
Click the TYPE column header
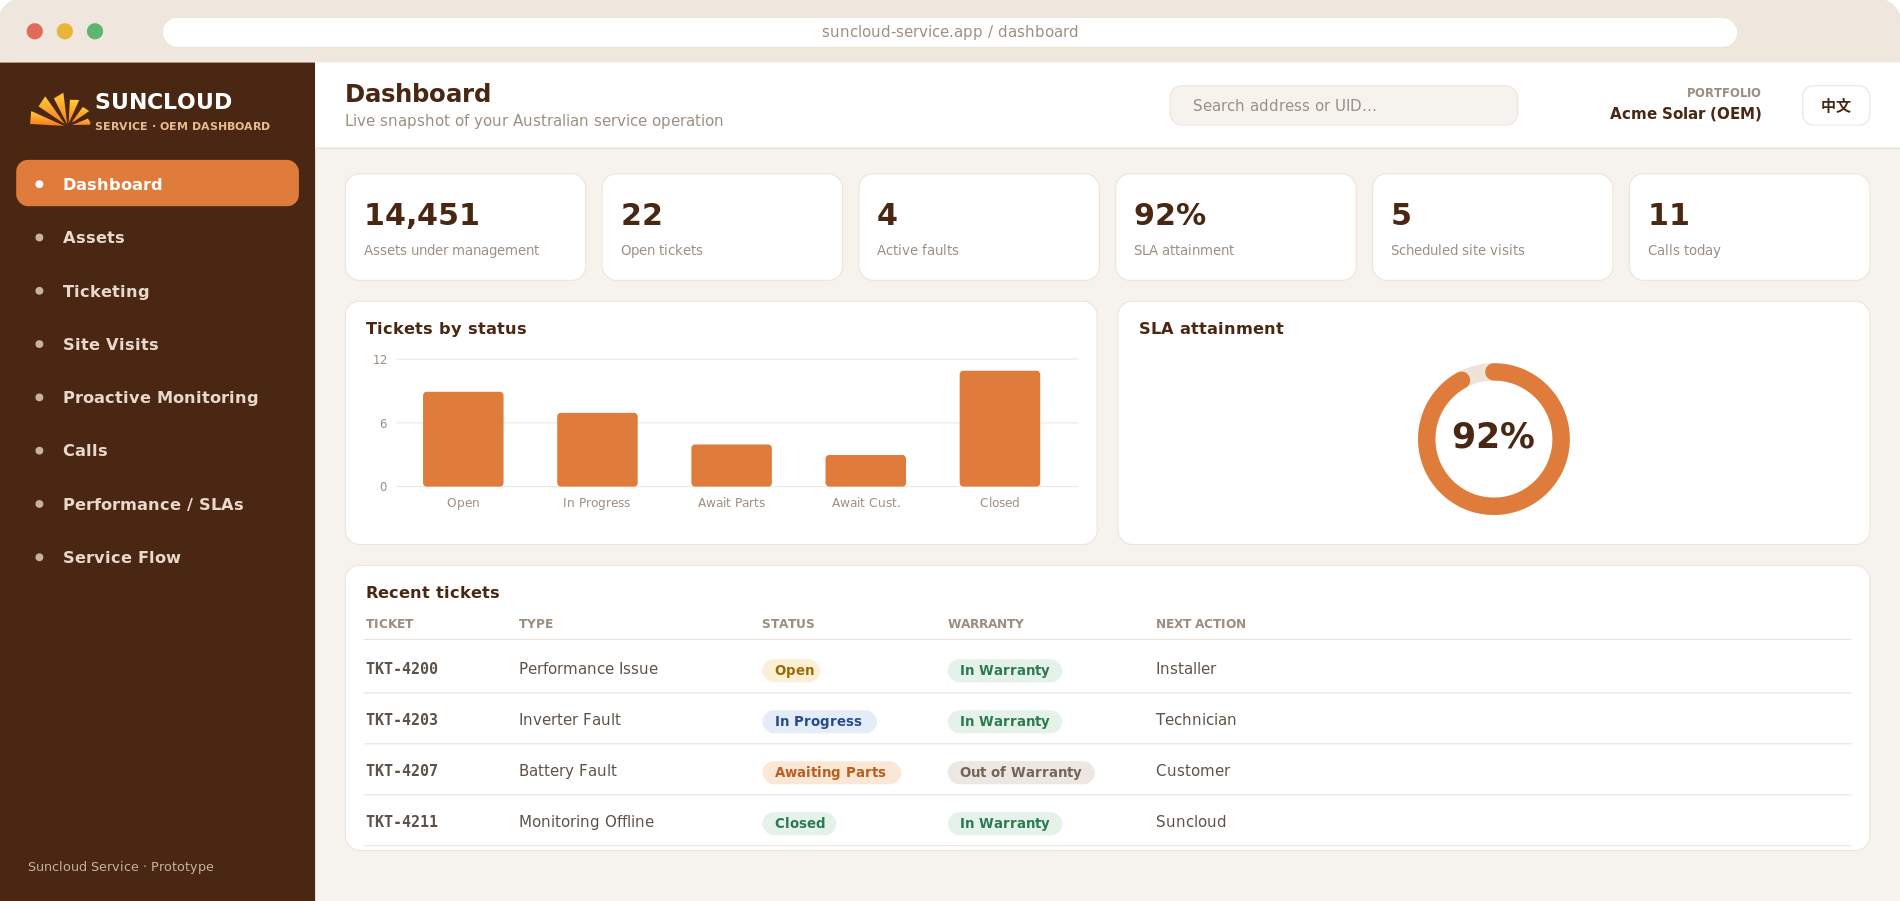pos(536,623)
